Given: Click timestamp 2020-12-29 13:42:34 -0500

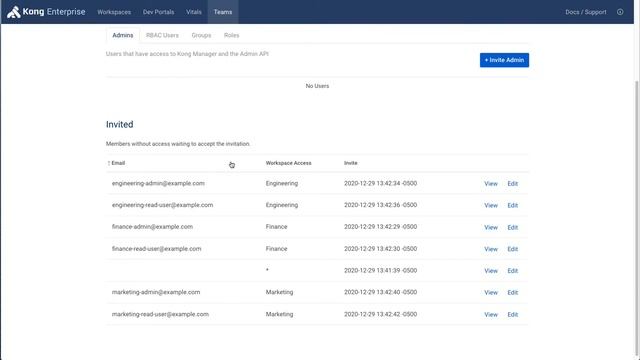Looking at the screenshot, I should 380,183.
